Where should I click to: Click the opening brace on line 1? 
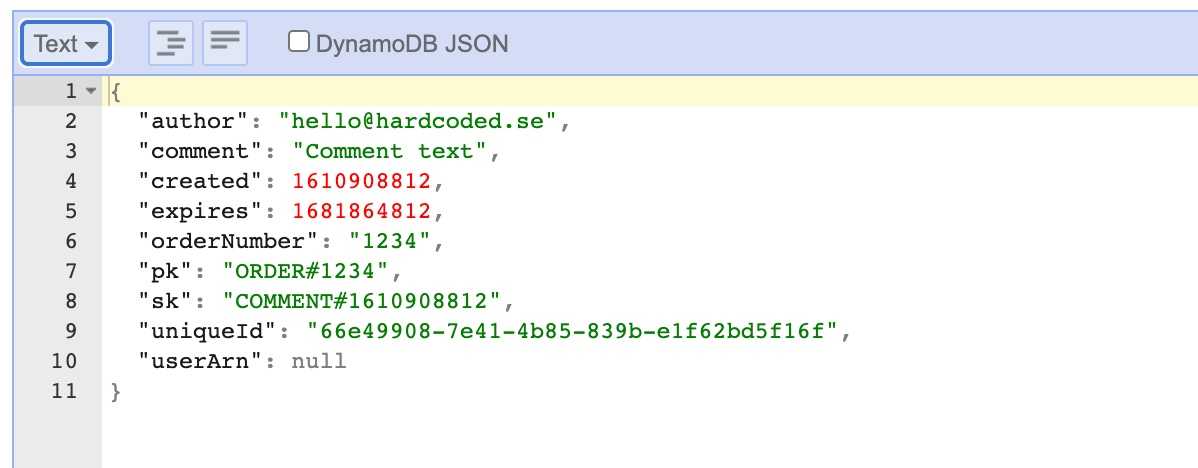116,92
